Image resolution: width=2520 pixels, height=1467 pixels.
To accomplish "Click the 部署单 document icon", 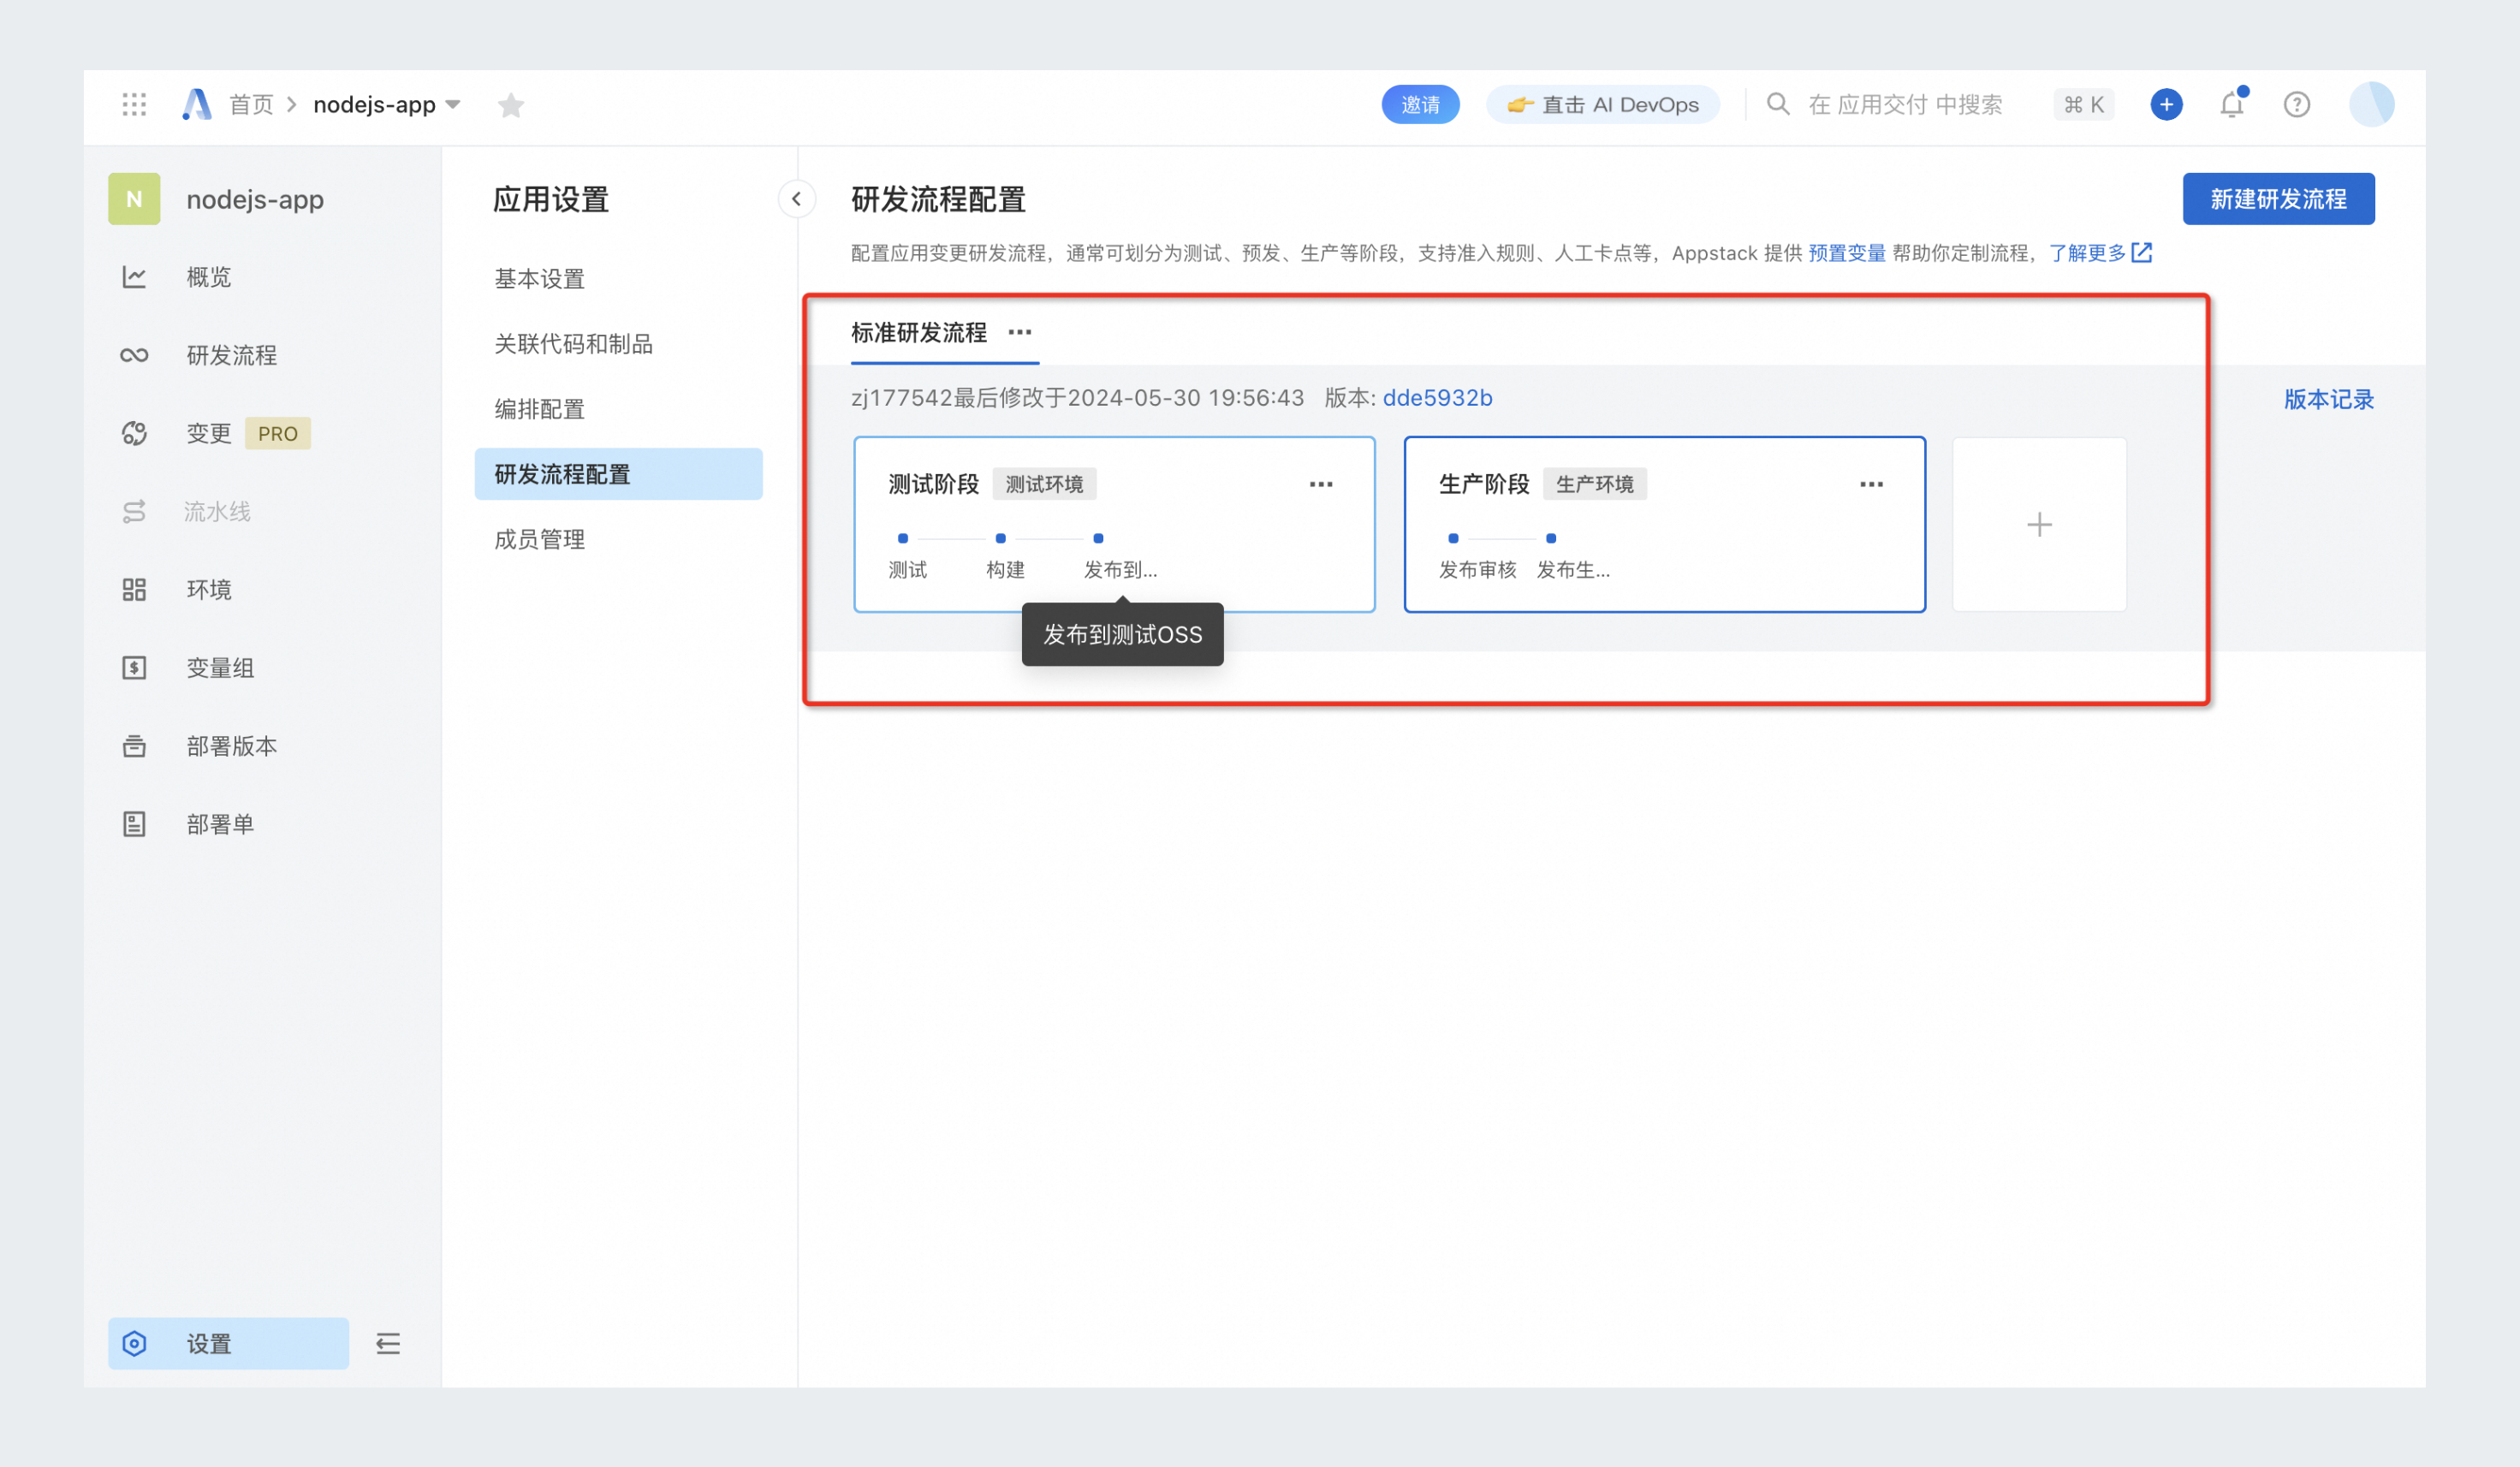I will pos(134,824).
